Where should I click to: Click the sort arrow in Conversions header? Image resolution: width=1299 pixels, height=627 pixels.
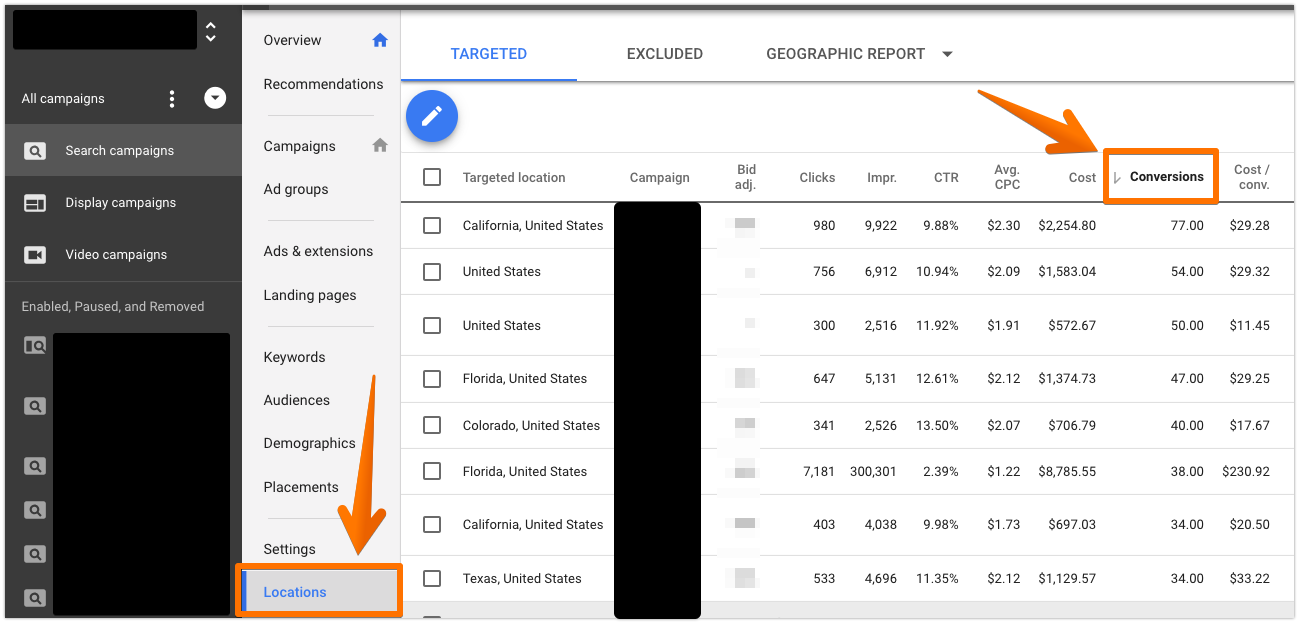pos(1117,178)
